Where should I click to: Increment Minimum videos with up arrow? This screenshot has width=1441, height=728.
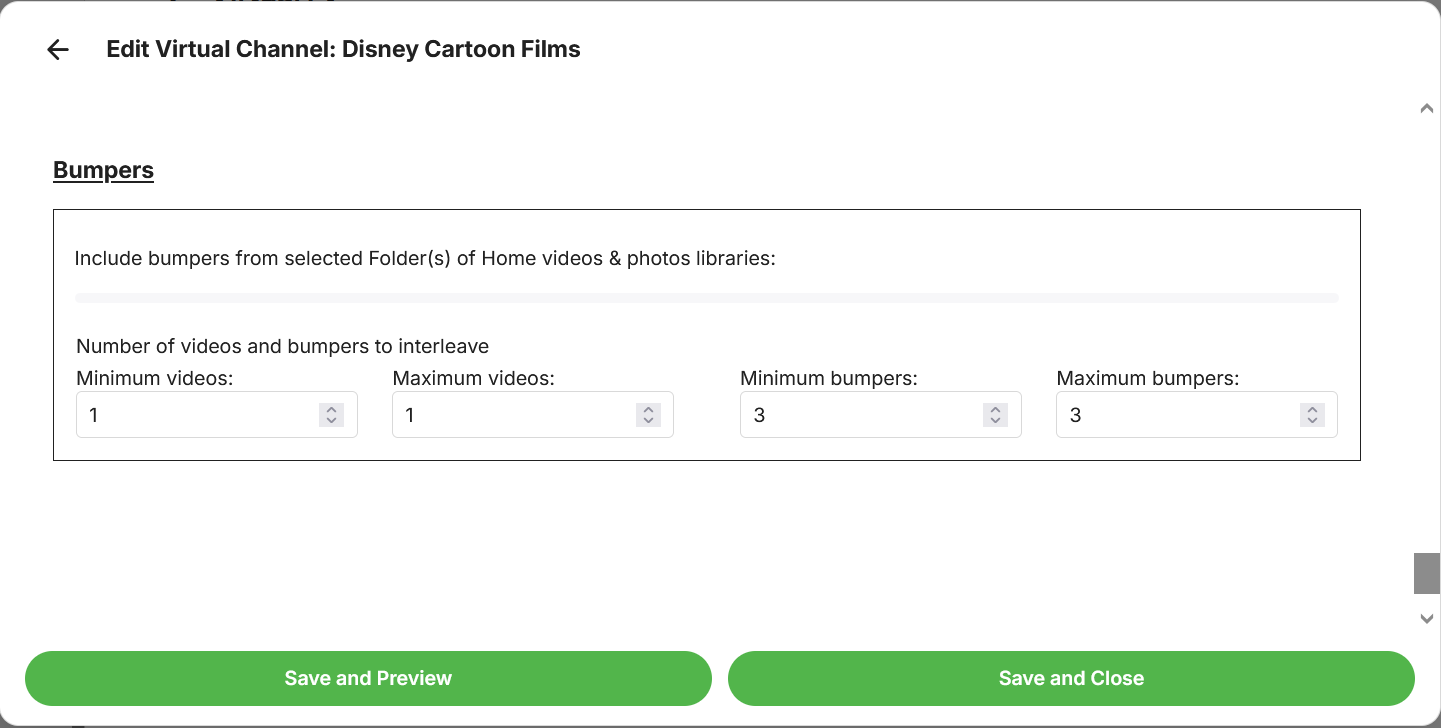(x=331, y=409)
